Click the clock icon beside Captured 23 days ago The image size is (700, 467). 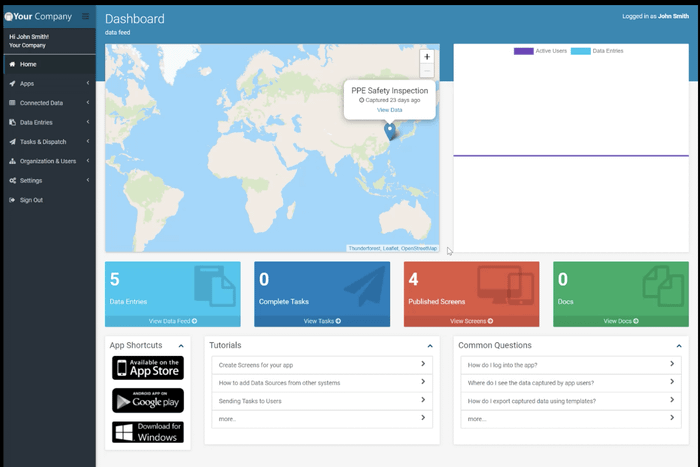[x=362, y=100]
